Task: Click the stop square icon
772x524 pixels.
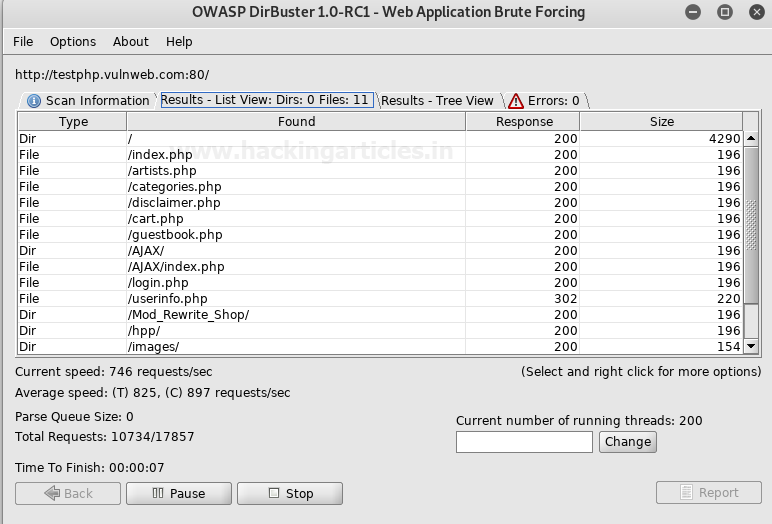Action: 274,493
